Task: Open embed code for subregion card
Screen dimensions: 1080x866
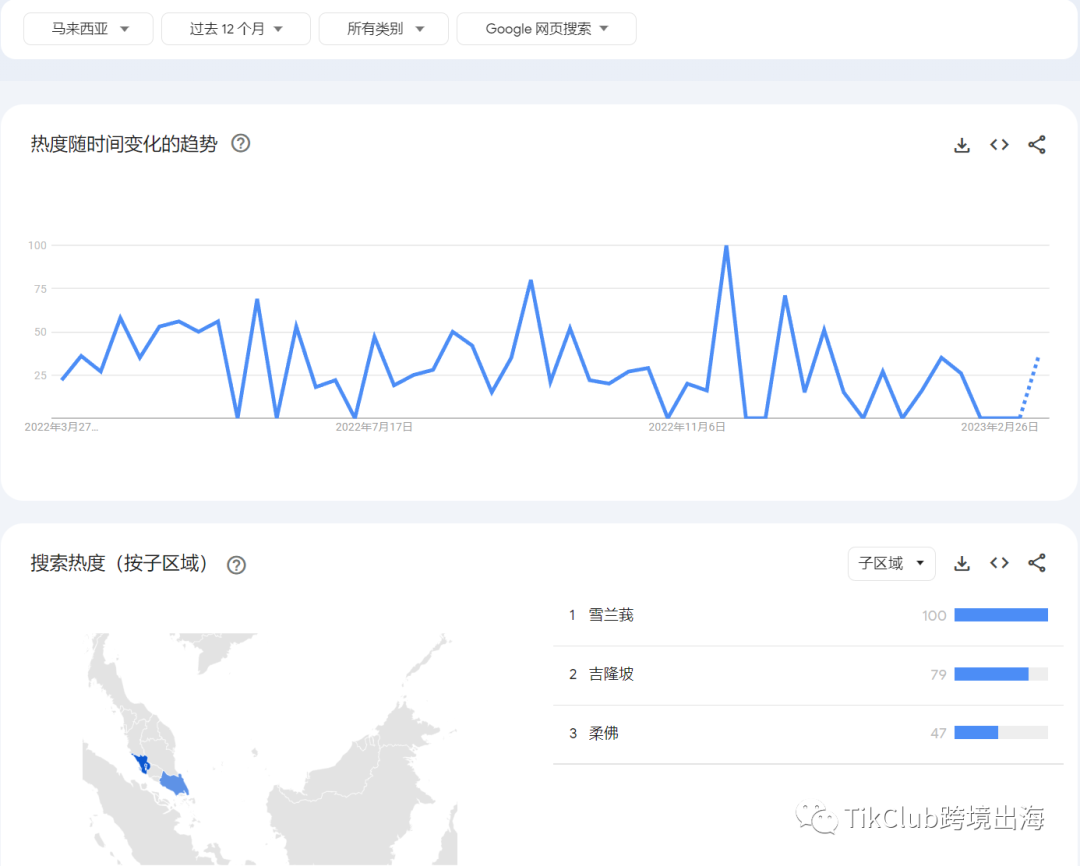Action: 999,563
